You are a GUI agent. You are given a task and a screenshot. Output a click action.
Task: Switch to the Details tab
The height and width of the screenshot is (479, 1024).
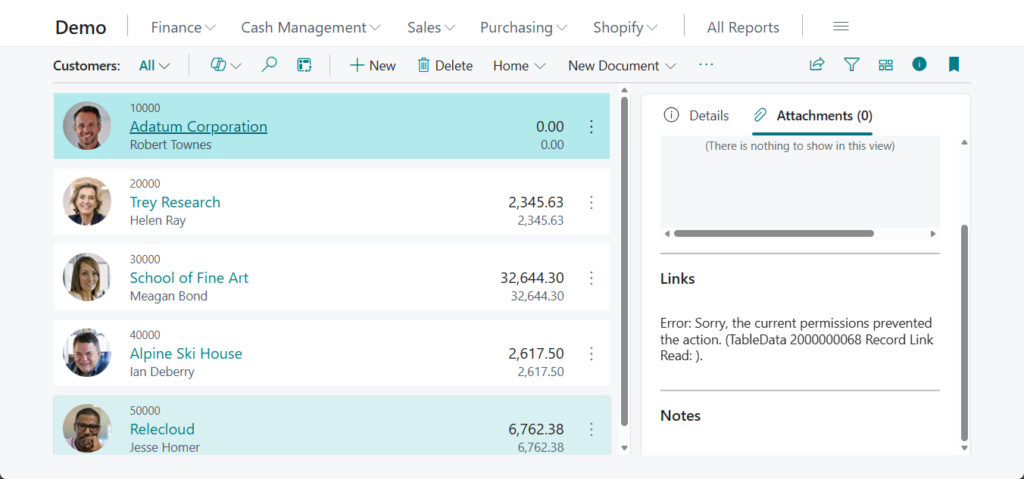(697, 115)
